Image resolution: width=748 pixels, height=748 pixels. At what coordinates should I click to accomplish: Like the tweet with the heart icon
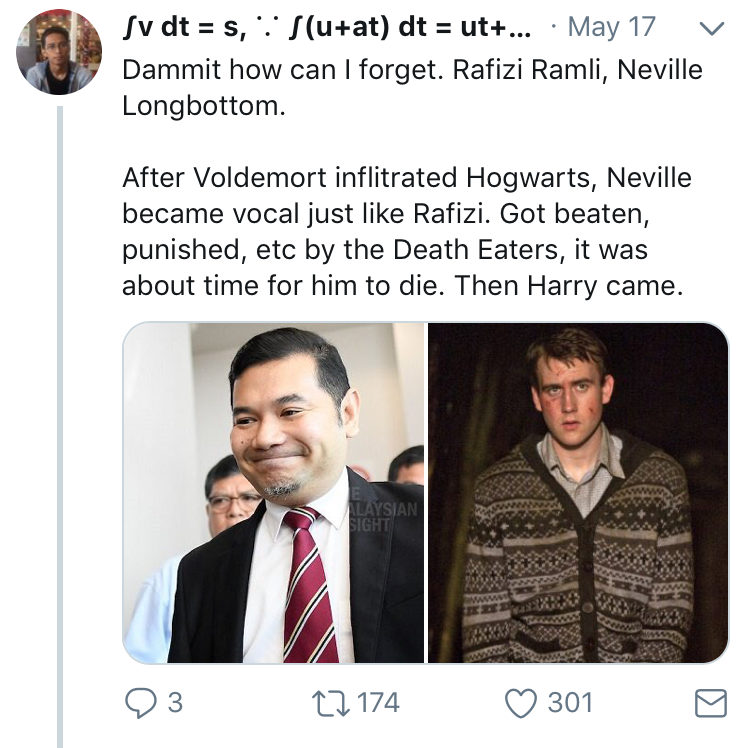click(521, 703)
